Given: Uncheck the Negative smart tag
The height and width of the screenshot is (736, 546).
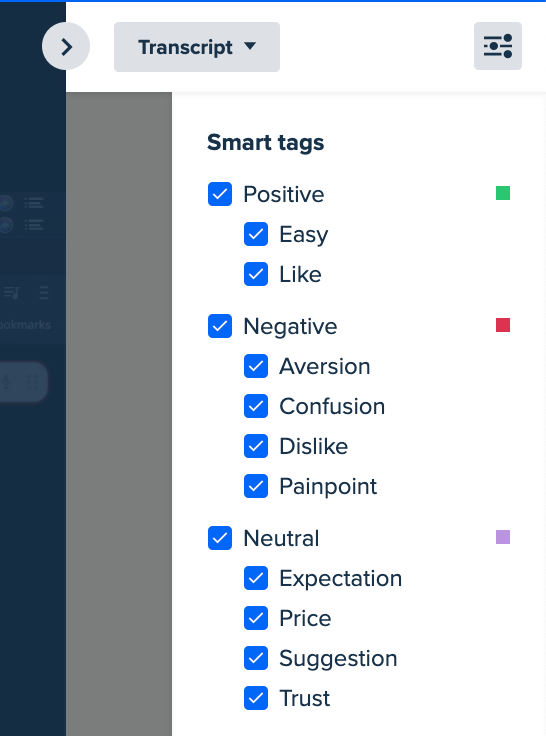Looking at the screenshot, I should [x=220, y=326].
